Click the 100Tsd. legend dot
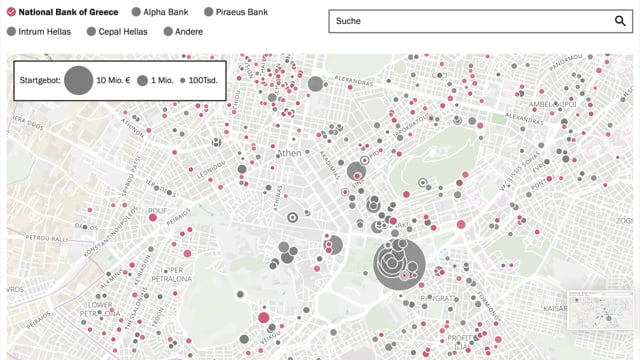This screenshot has width=640, height=360. (x=182, y=80)
